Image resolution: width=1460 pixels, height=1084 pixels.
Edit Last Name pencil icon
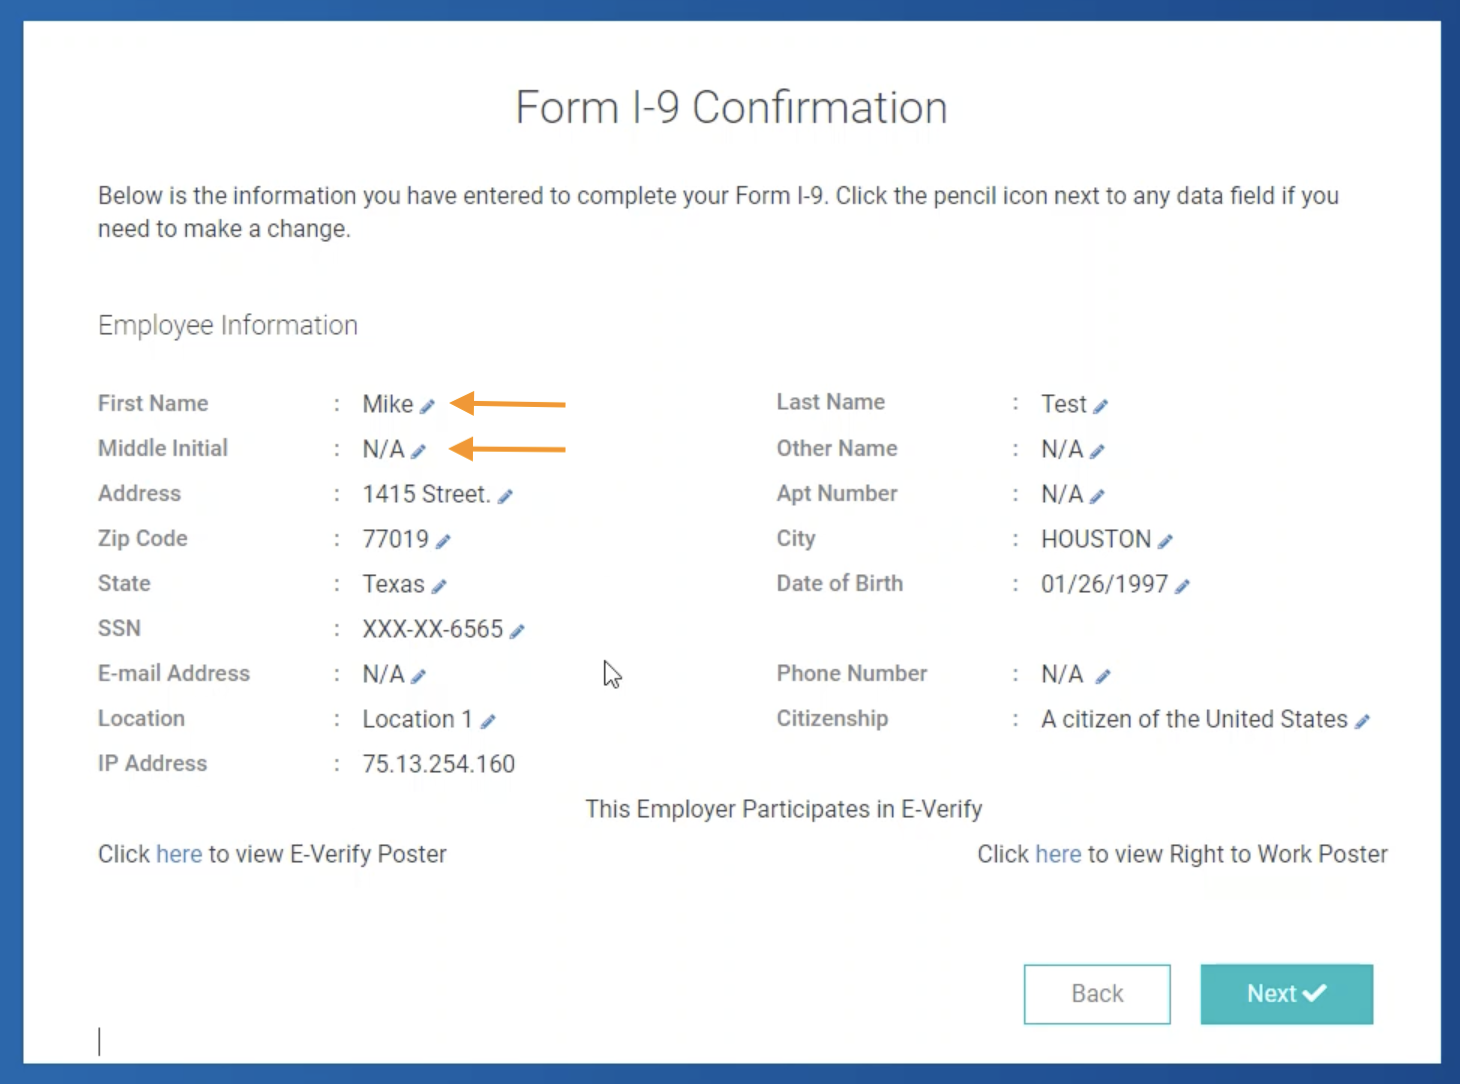coord(1100,406)
